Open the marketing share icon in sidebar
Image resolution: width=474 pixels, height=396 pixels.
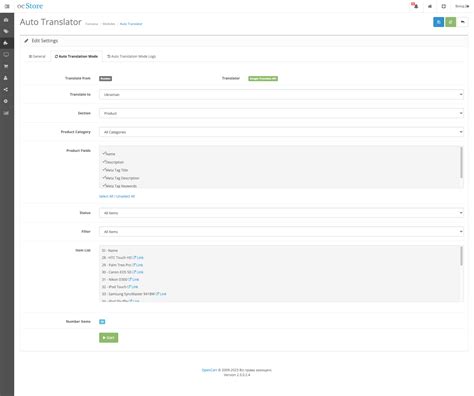click(x=6, y=90)
